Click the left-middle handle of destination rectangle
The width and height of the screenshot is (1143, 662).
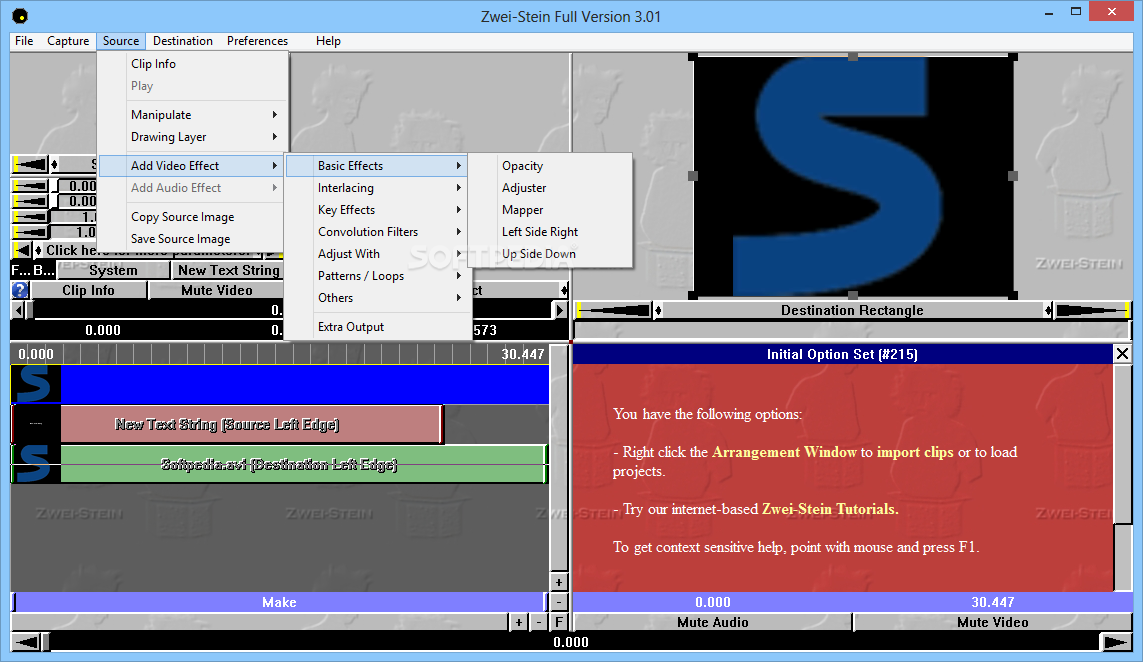[693, 176]
